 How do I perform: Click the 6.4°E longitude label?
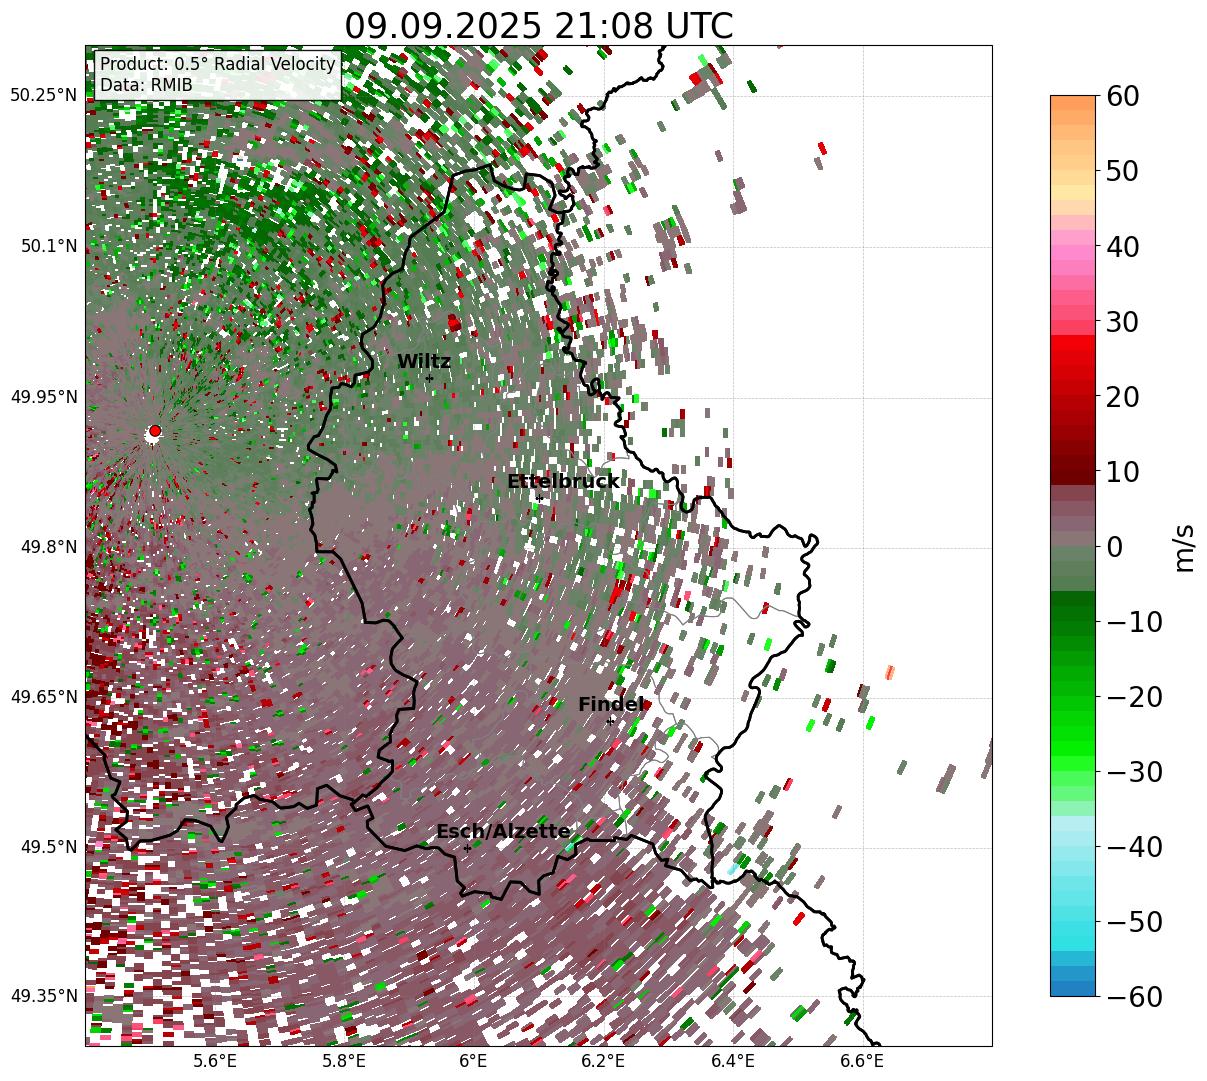pyautogui.click(x=733, y=1060)
